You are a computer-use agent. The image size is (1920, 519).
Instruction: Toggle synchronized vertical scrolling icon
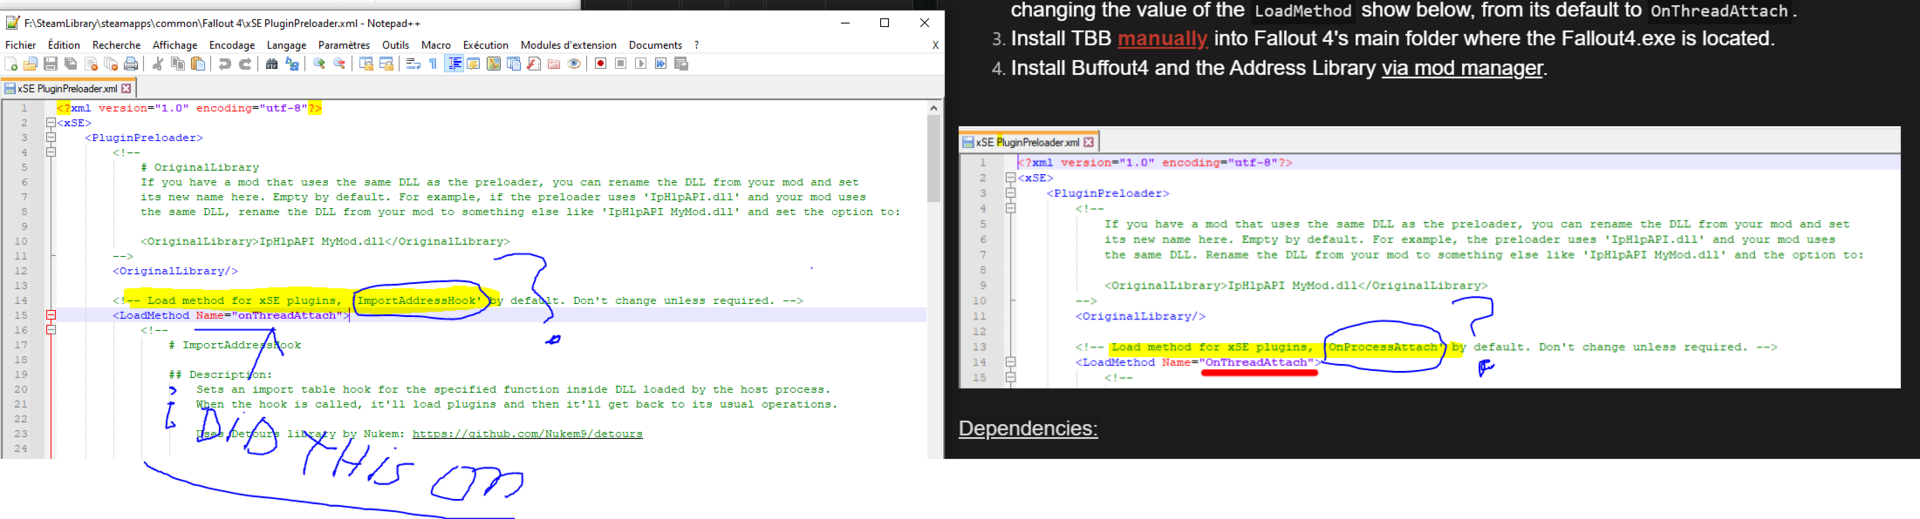click(x=366, y=64)
